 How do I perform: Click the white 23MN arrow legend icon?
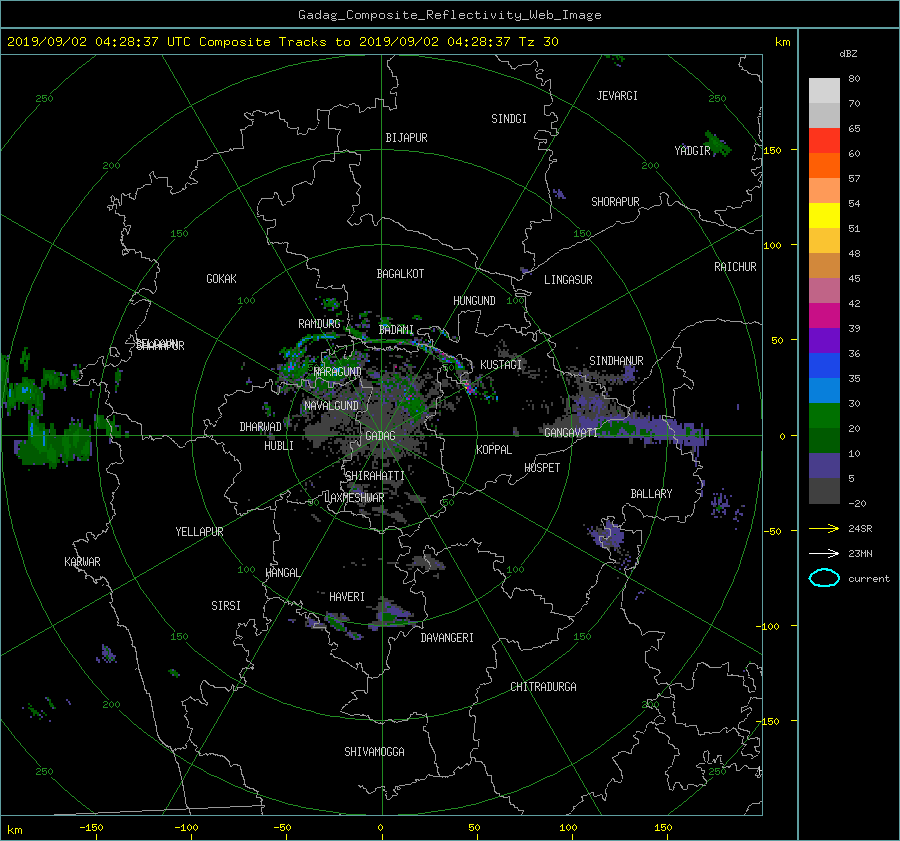pos(824,553)
